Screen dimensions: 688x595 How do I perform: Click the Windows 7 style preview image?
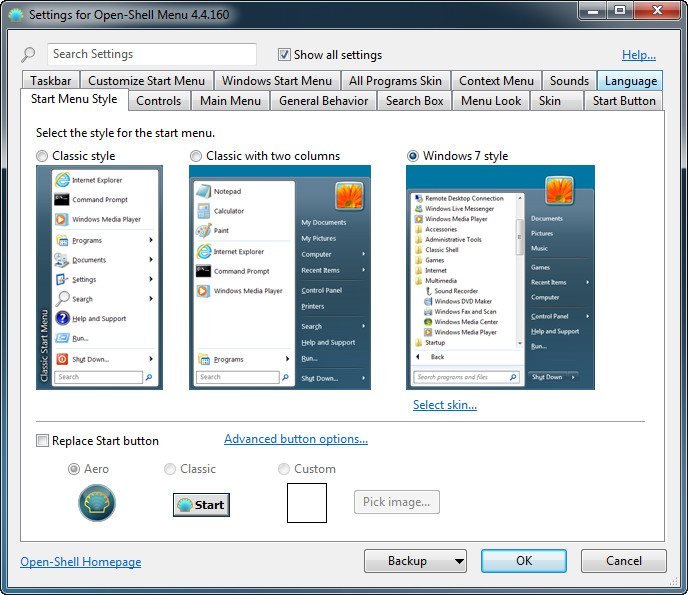click(x=500, y=277)
